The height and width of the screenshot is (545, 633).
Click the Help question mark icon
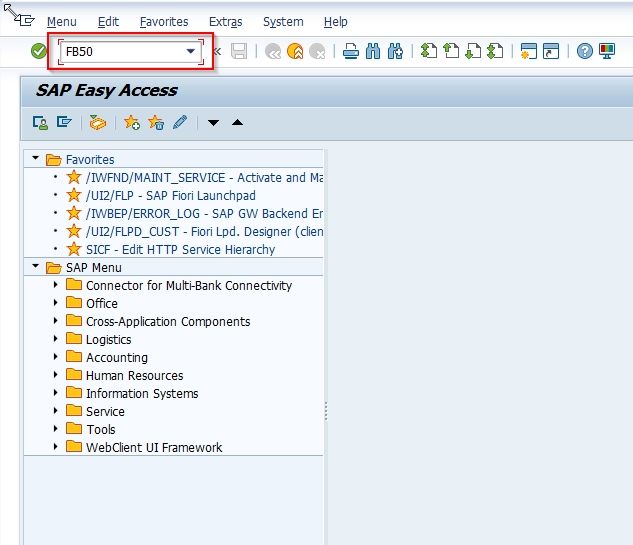point(585,51)
